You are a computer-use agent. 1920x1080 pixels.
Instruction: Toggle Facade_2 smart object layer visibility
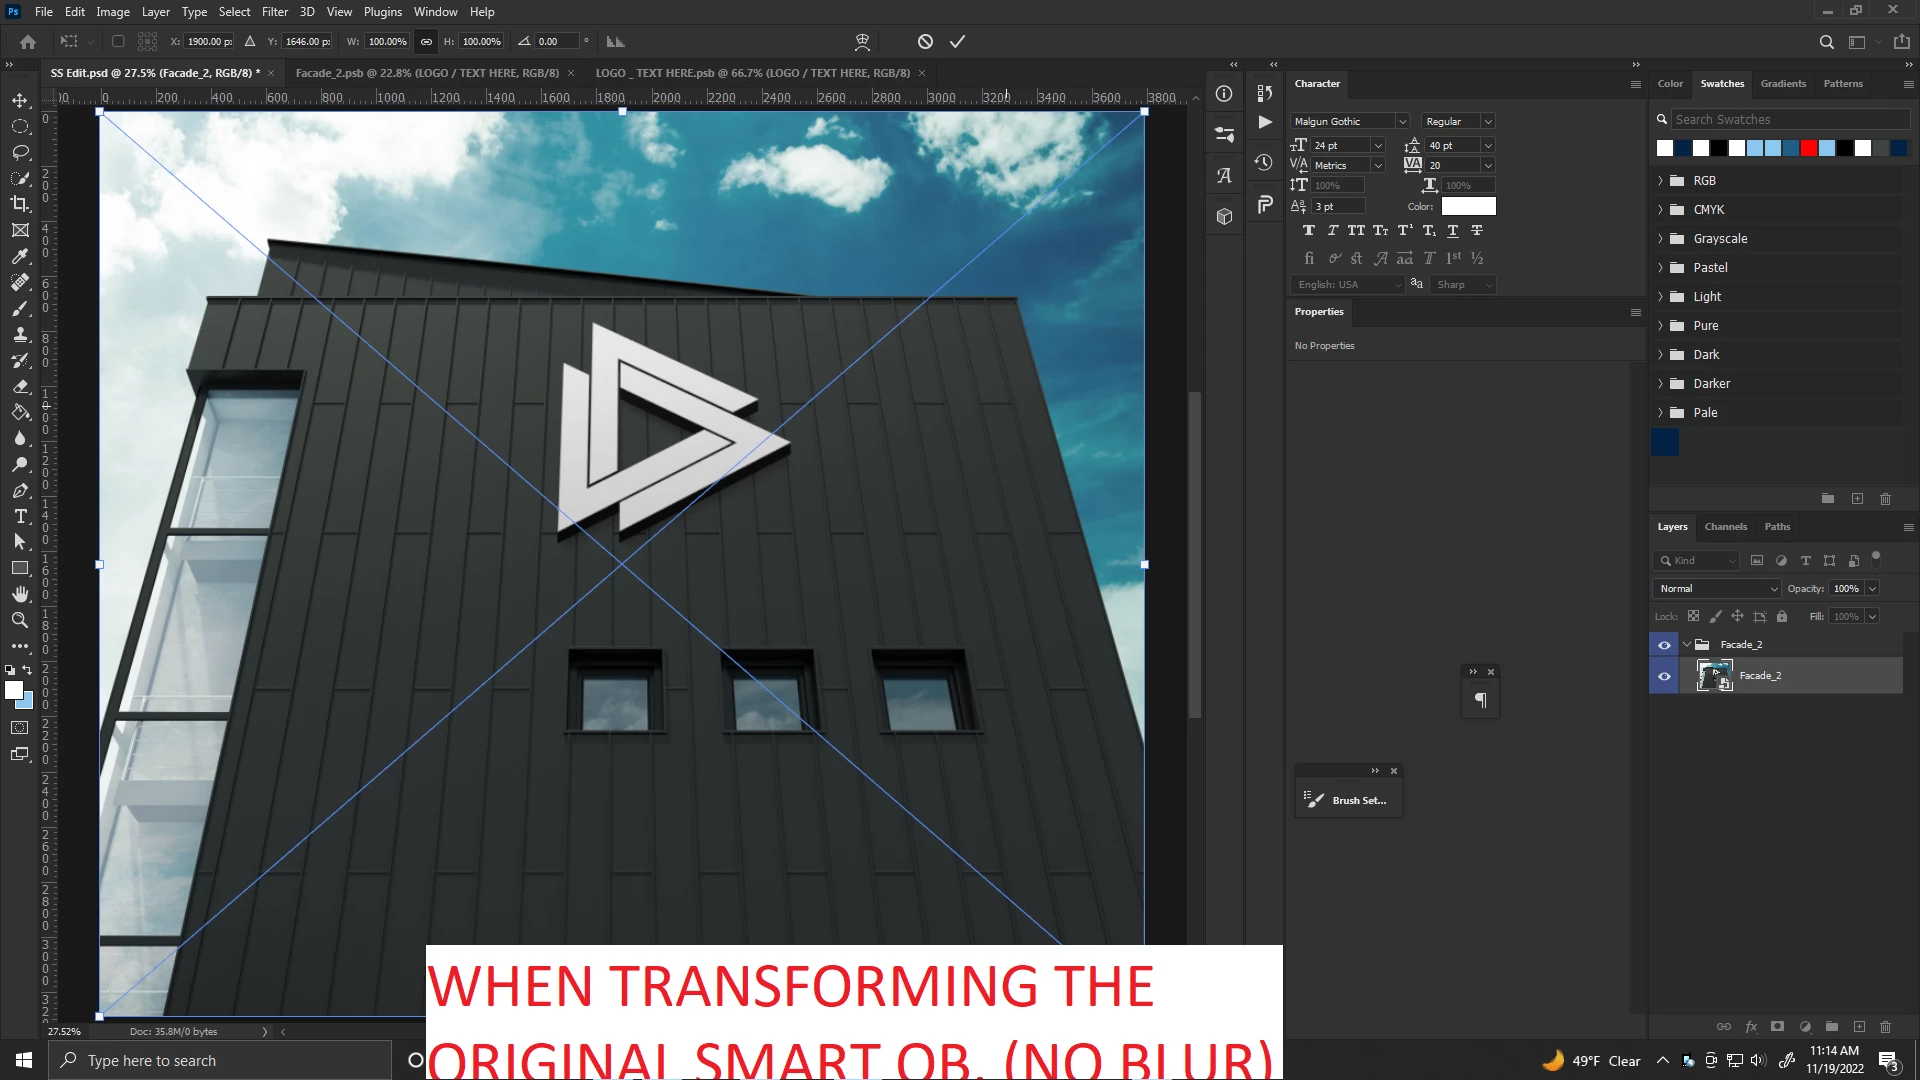click(1664, 676)
